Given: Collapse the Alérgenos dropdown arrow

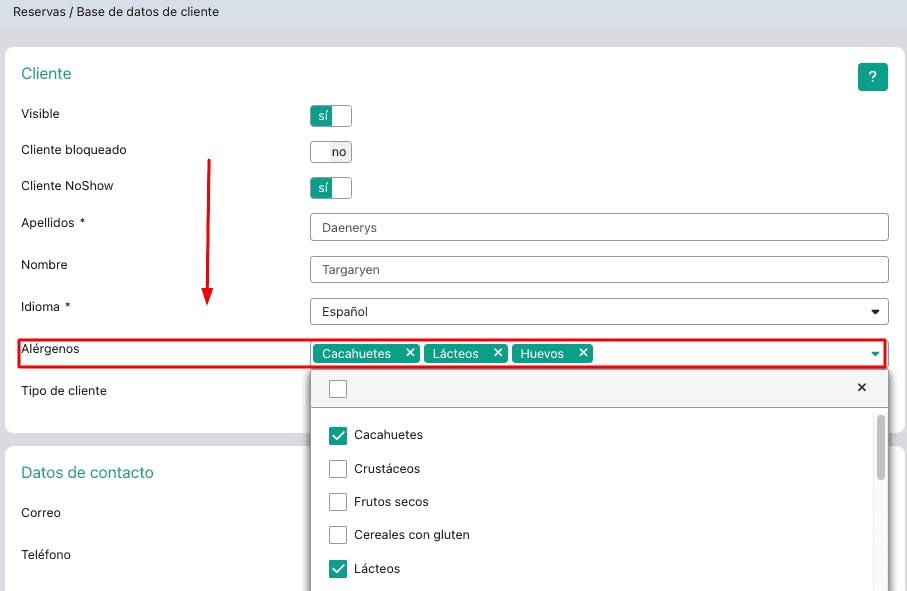Looking at the screenshot, I should tap(875, 353).
